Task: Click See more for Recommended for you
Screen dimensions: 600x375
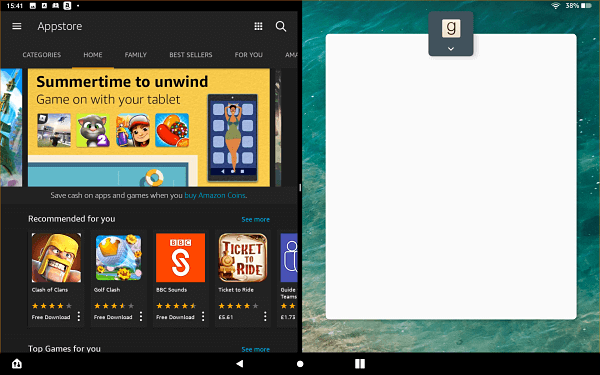Action: (x=255, y=219)
